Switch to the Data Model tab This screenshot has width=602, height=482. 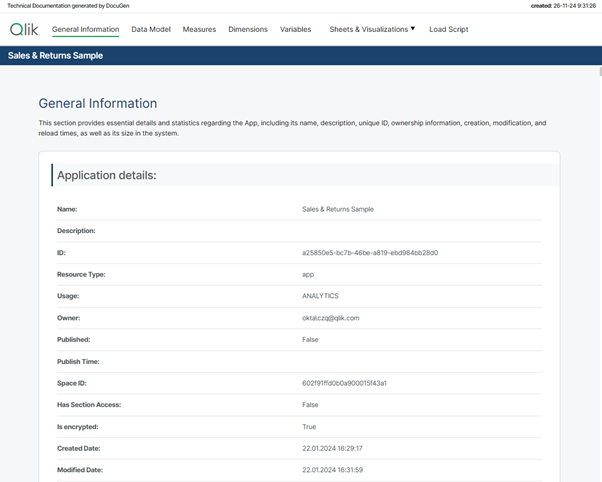151,30
